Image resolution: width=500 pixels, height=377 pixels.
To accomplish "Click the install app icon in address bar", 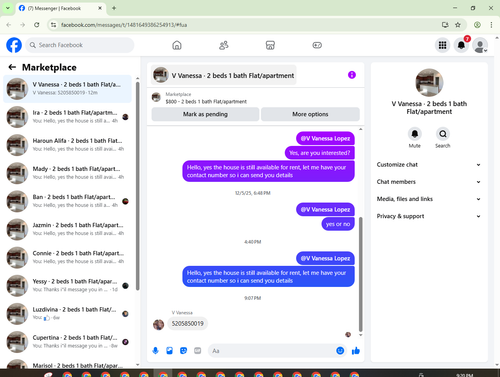I will 445,25.
